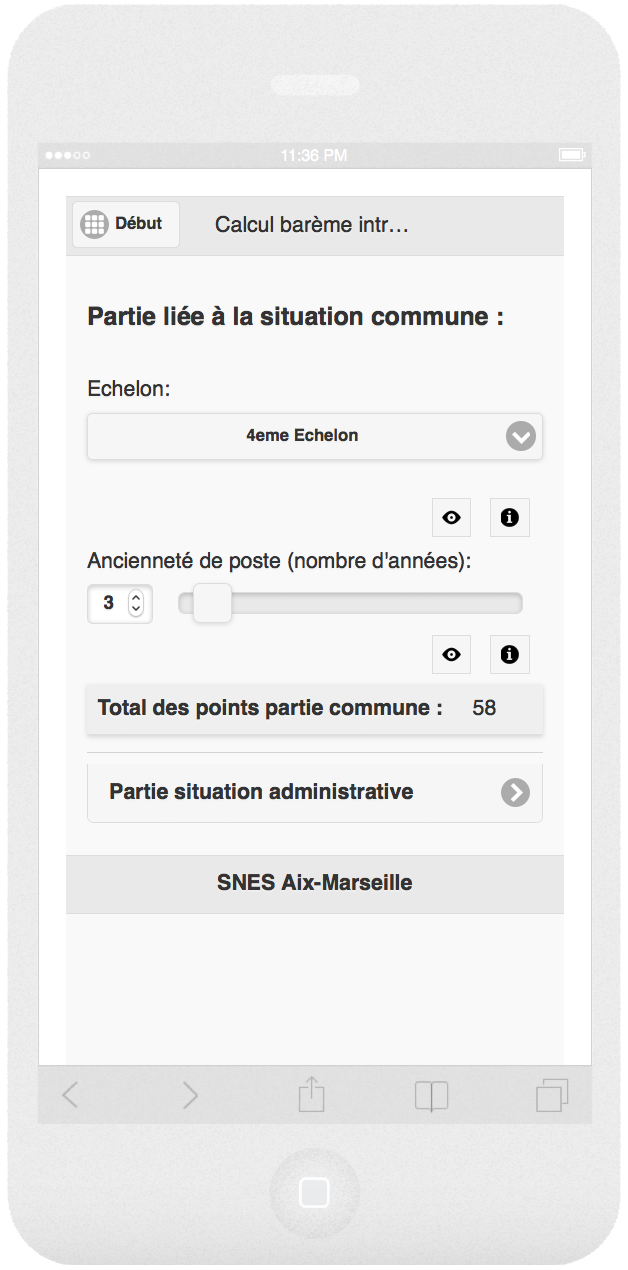Tap the Safari share icon

(312, 1094)
